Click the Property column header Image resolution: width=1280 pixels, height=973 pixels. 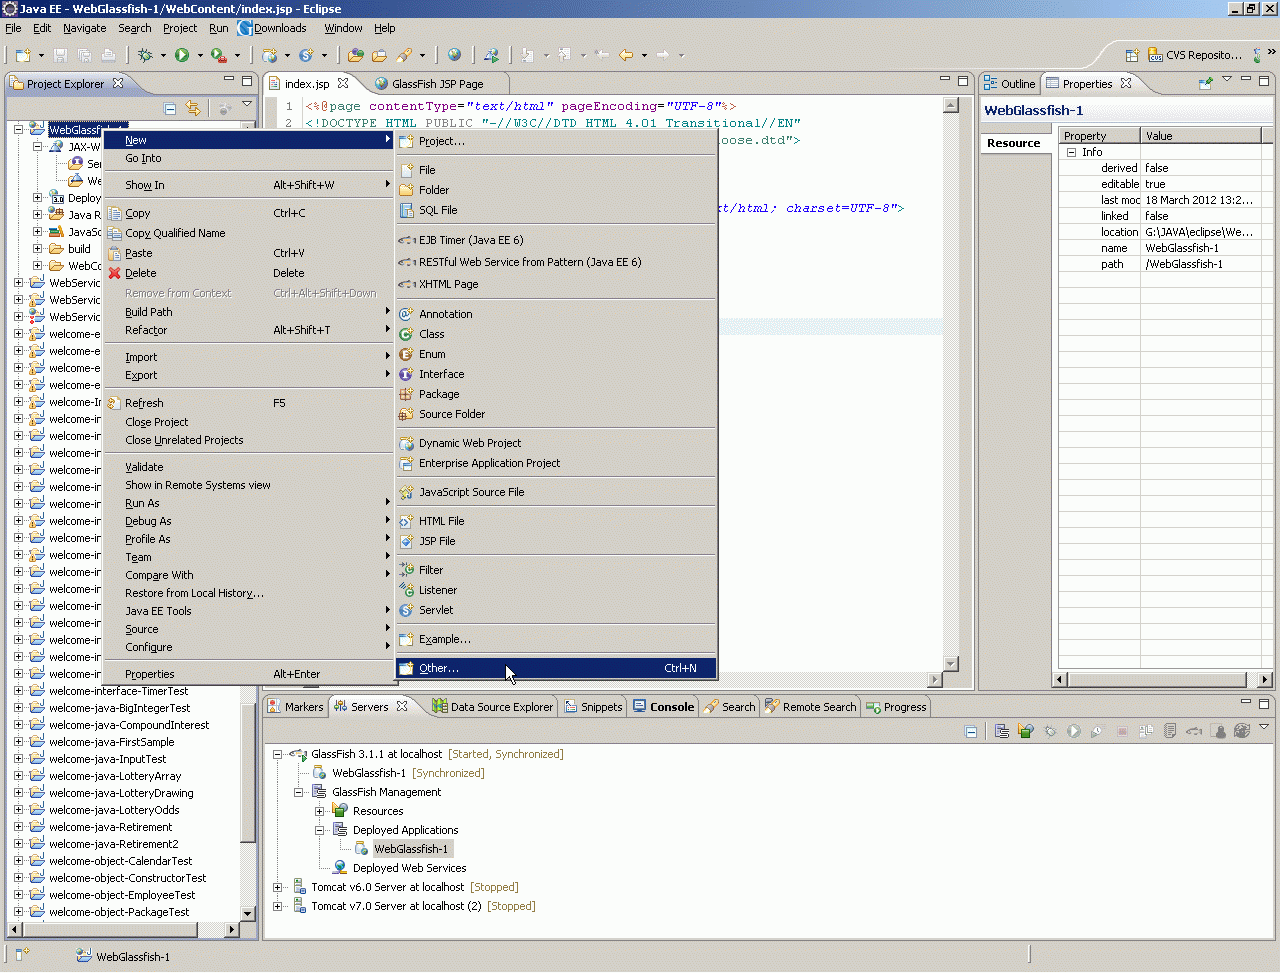click(1099, 136)
